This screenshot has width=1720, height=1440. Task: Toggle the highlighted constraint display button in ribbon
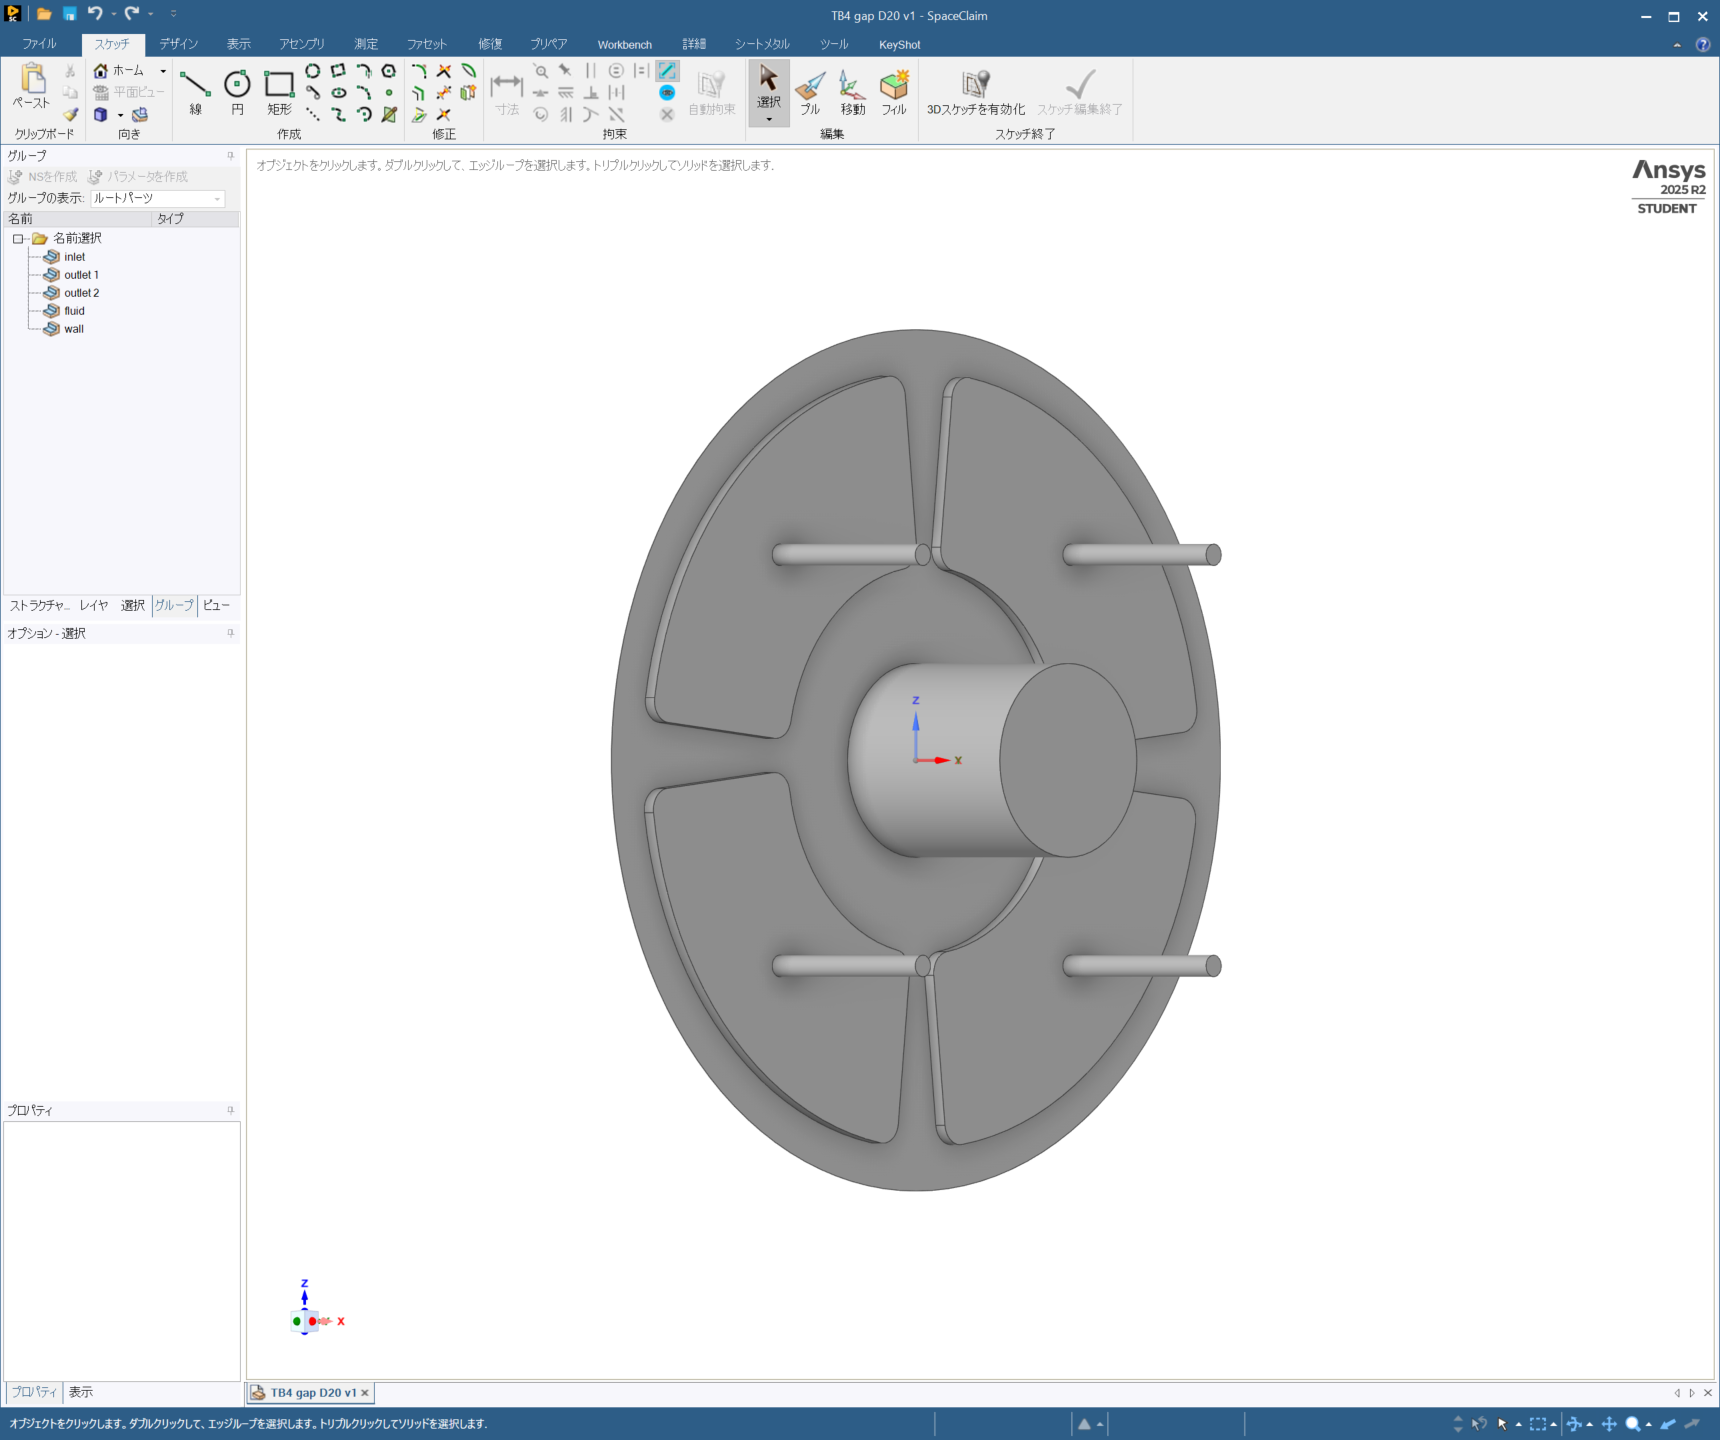click(667, 71)
